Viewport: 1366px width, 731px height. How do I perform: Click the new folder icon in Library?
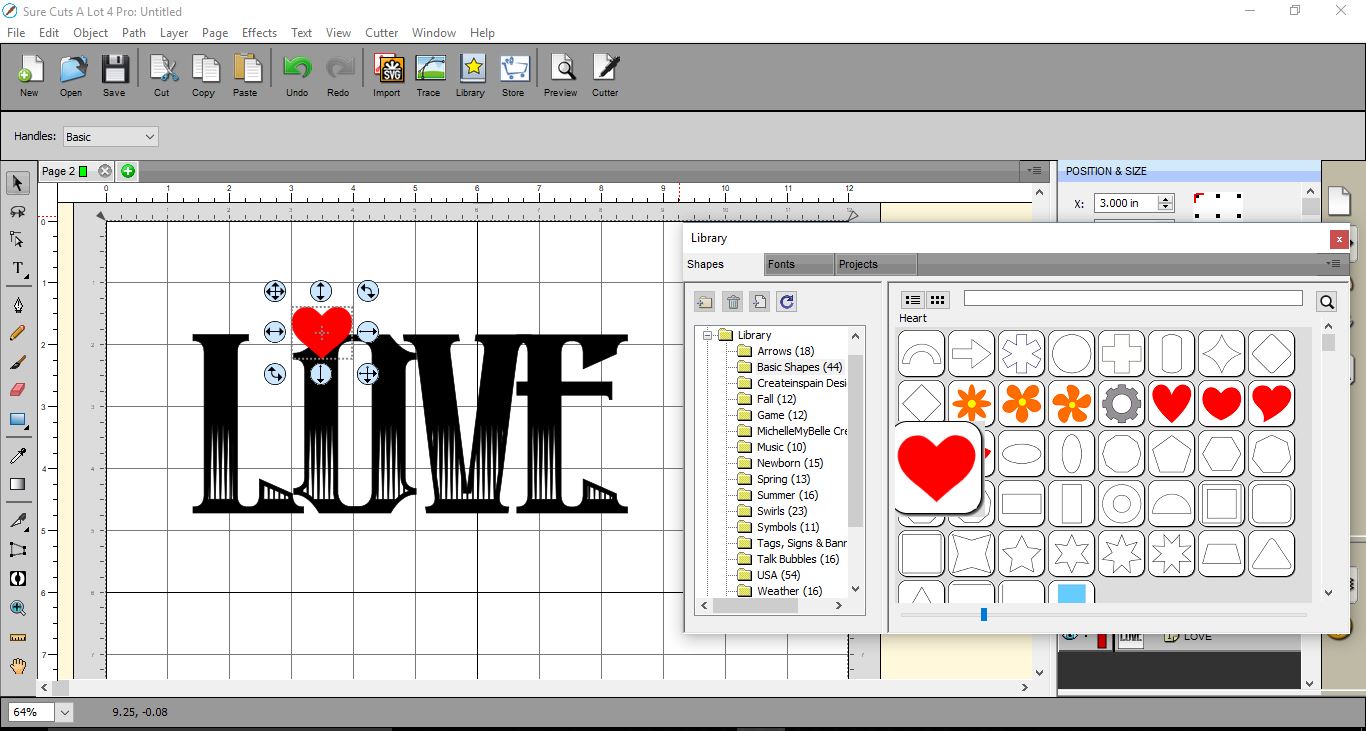click(705, 302)
